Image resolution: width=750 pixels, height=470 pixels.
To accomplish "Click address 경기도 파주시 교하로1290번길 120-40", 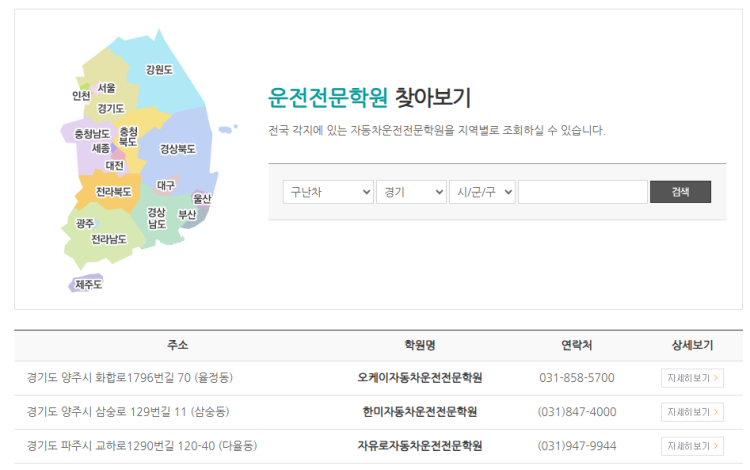I will tap(142, 446).
